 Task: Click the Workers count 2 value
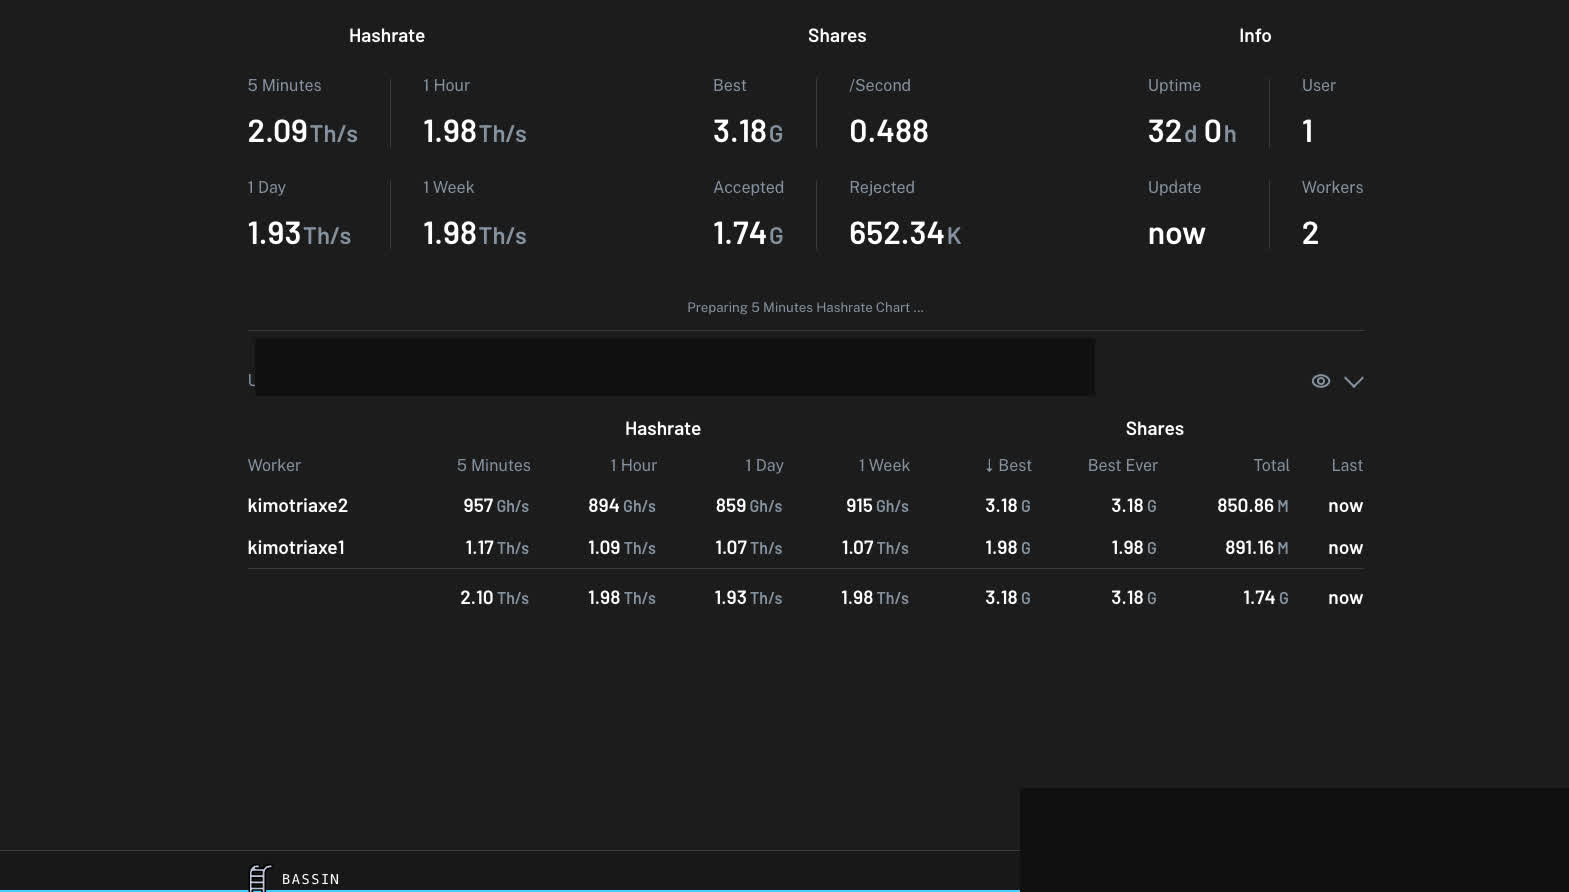tap(1310, 234)
